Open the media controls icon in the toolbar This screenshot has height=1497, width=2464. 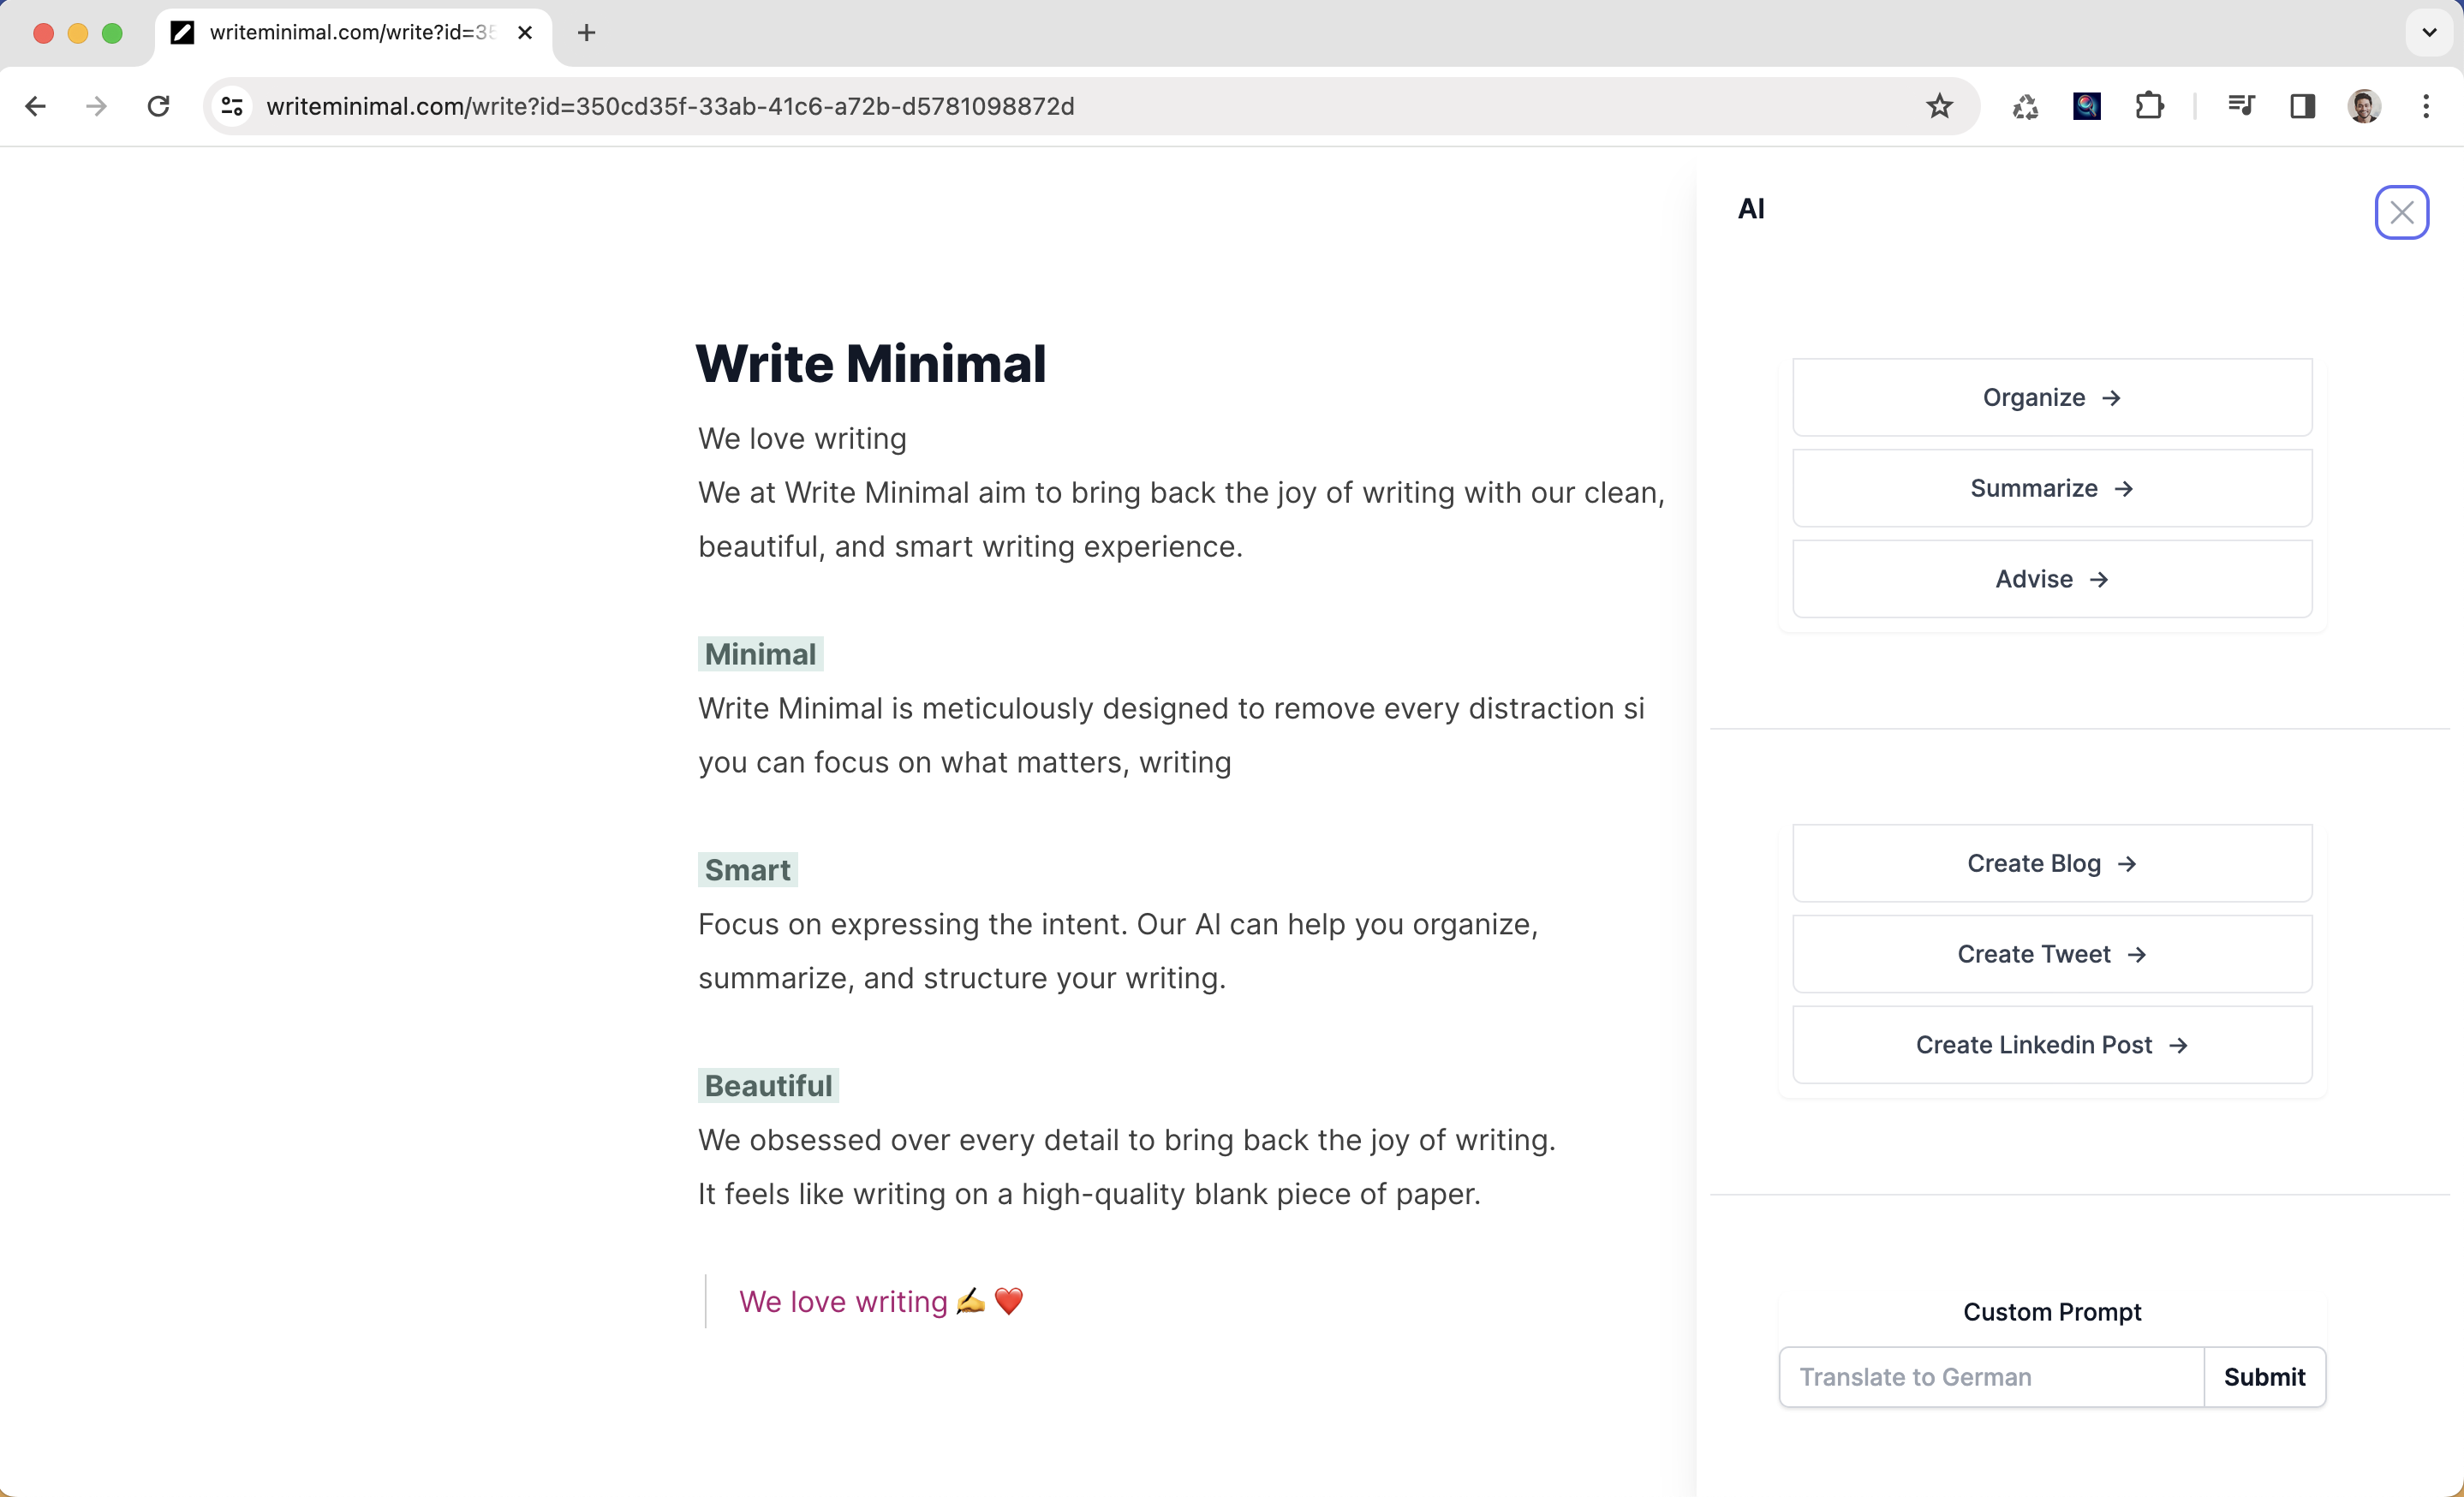2241,106
